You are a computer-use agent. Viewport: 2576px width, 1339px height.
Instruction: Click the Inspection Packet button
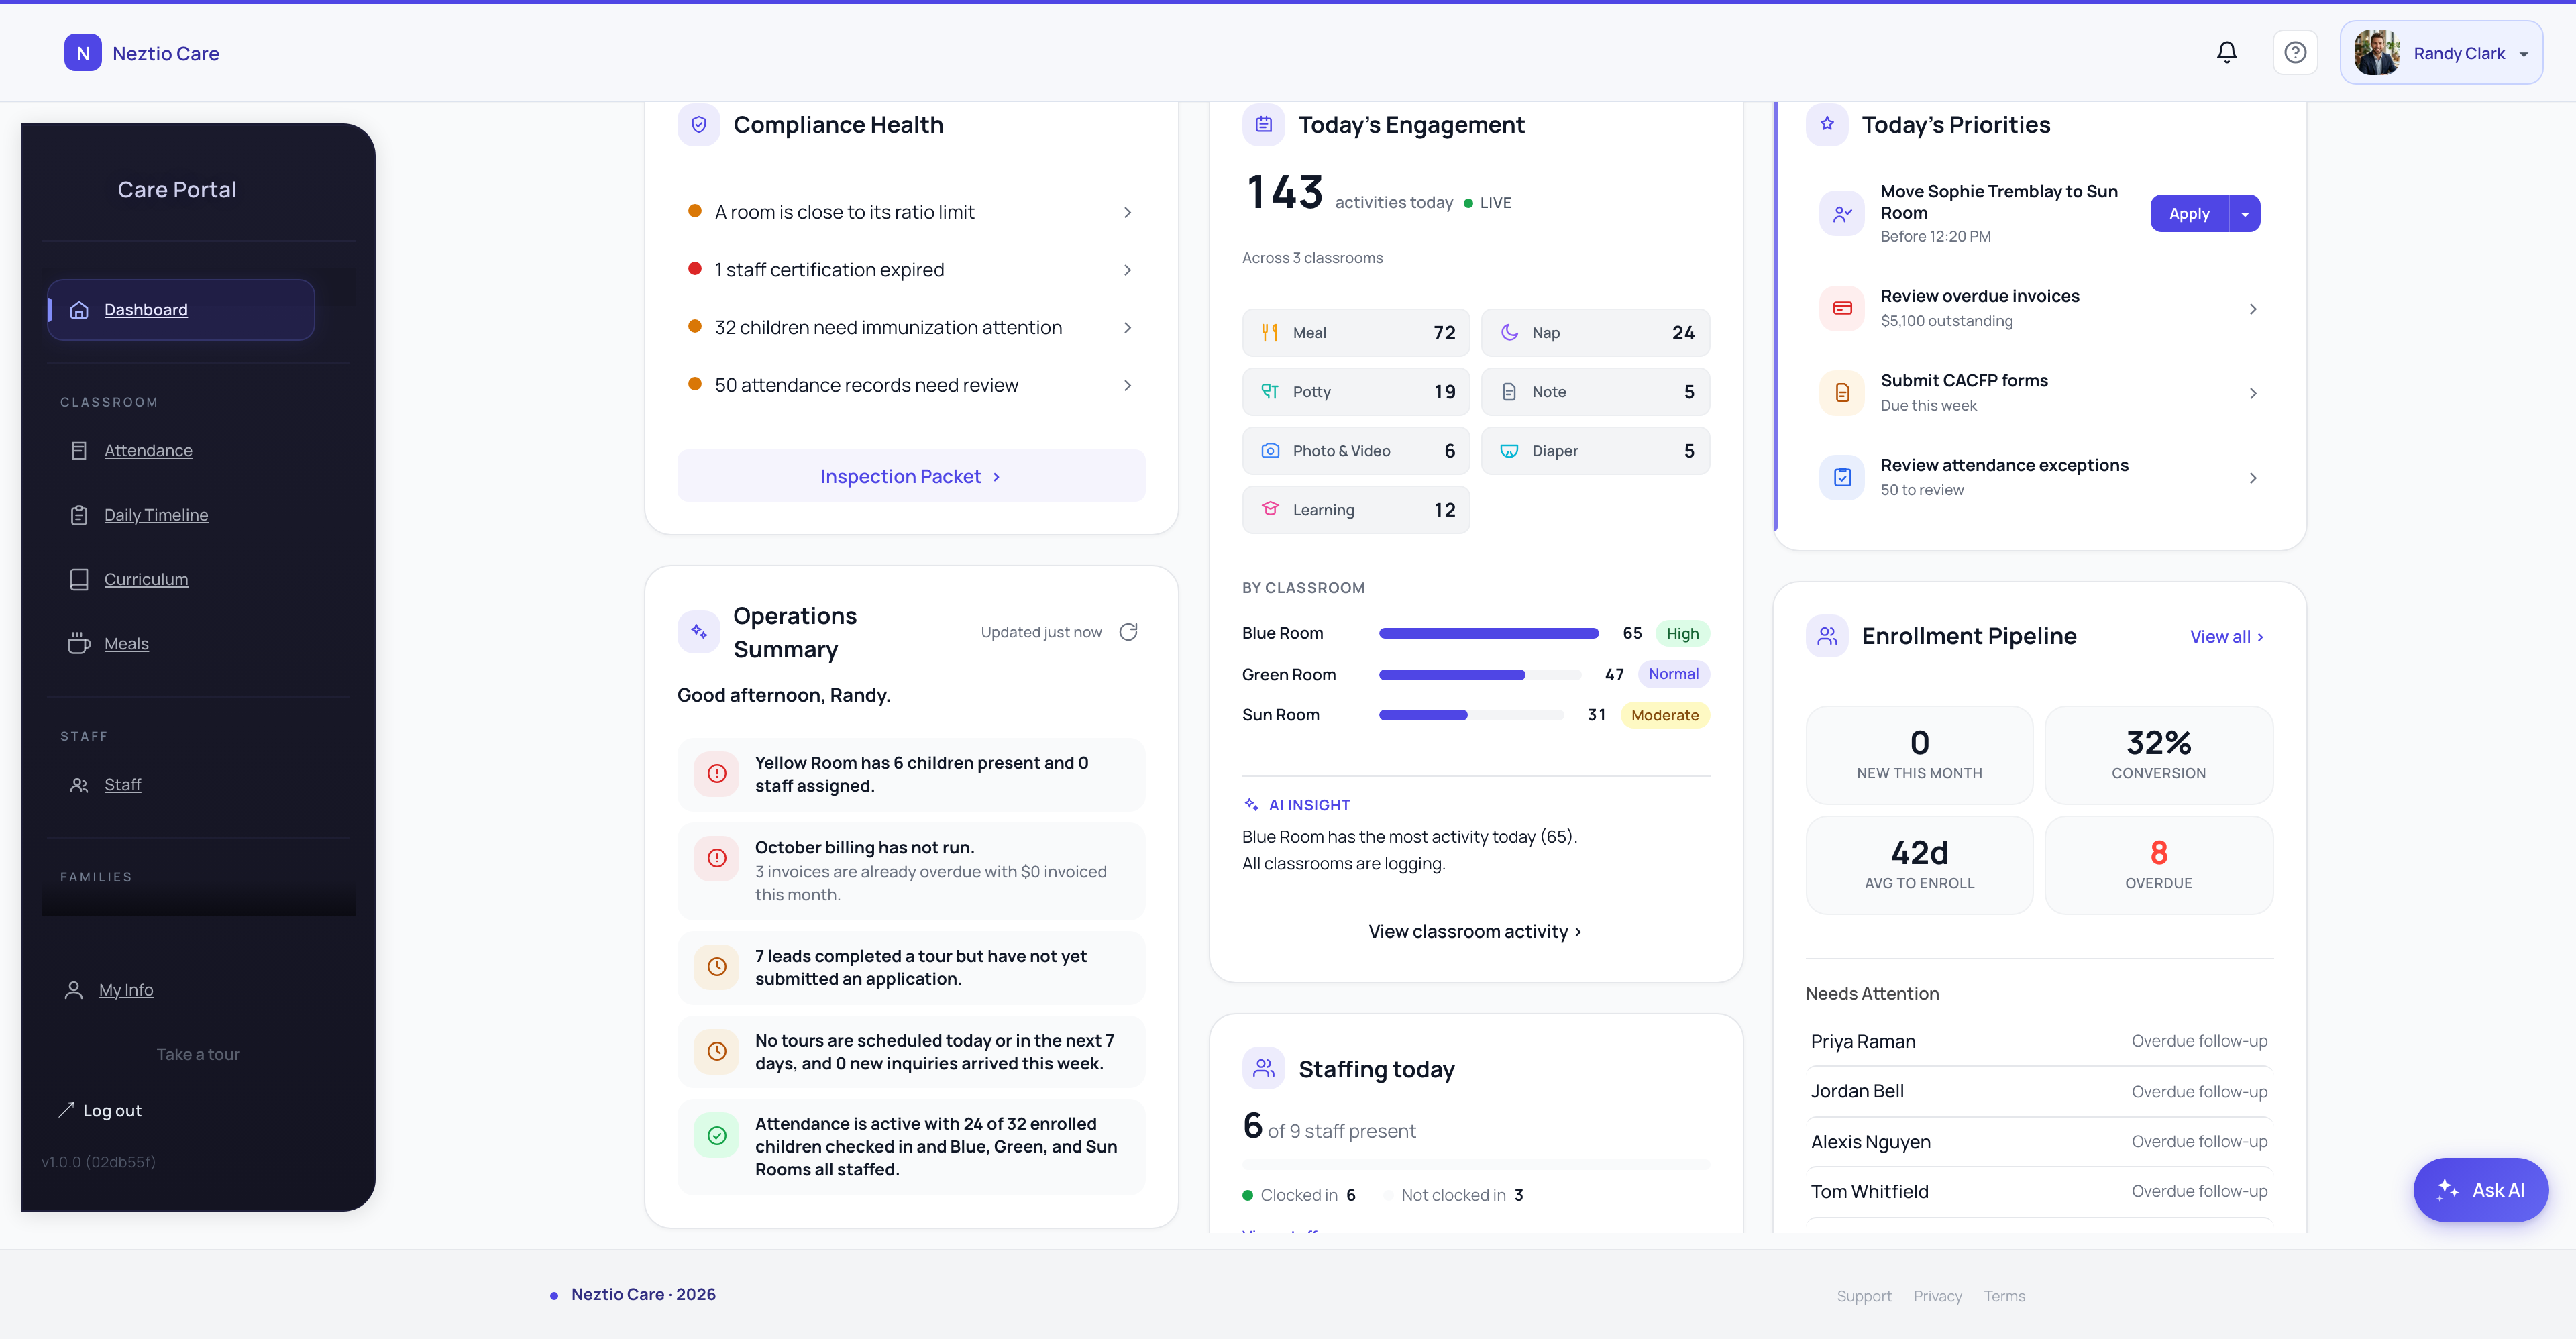click(911, 476)
